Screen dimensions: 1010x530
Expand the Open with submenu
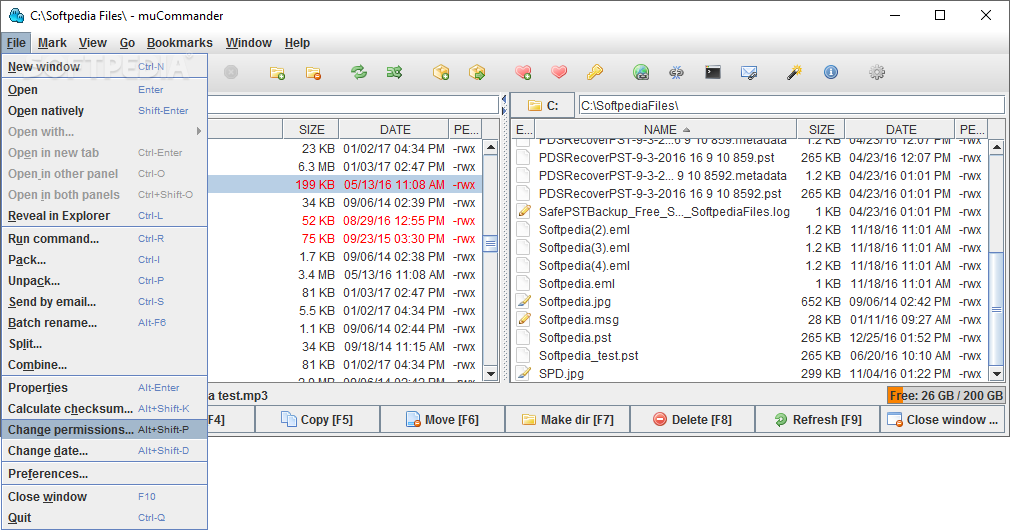104,131
